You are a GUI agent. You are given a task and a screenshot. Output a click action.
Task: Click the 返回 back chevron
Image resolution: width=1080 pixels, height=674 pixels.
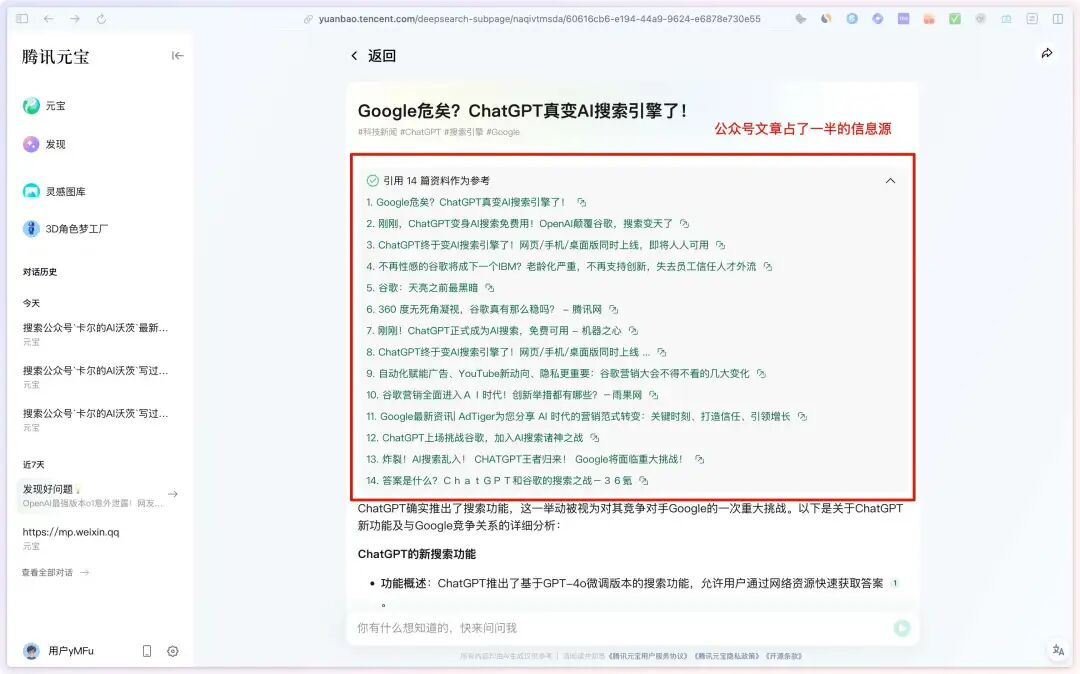tap(354, 56)
